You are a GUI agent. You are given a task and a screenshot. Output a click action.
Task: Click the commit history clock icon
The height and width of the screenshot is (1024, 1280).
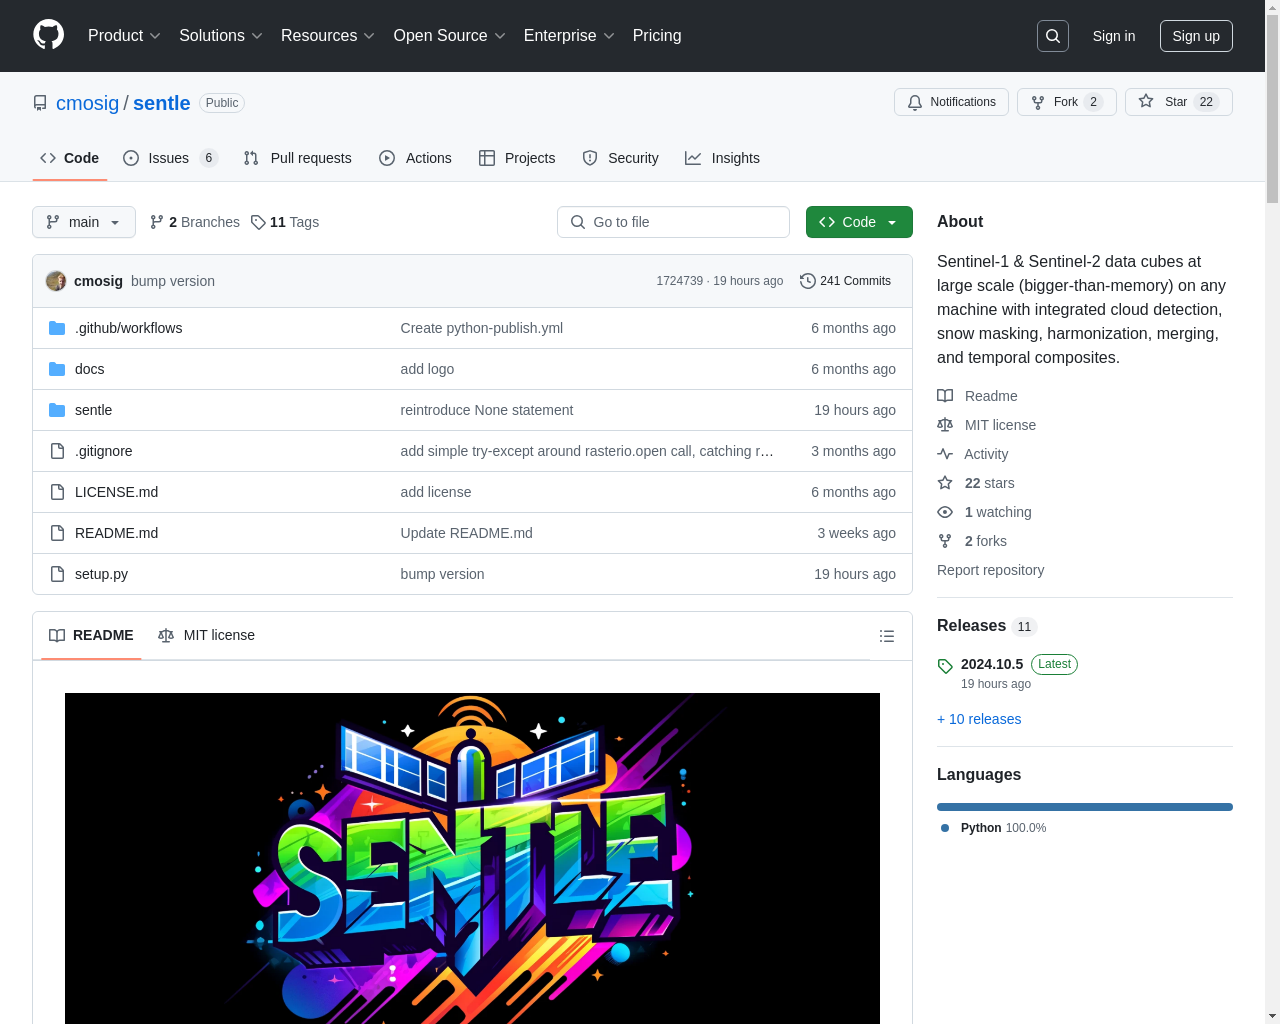(808, 281)
